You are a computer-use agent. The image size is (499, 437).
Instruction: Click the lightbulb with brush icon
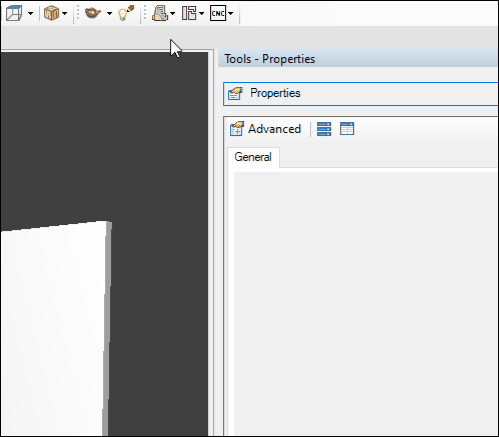tap(126, 13)
